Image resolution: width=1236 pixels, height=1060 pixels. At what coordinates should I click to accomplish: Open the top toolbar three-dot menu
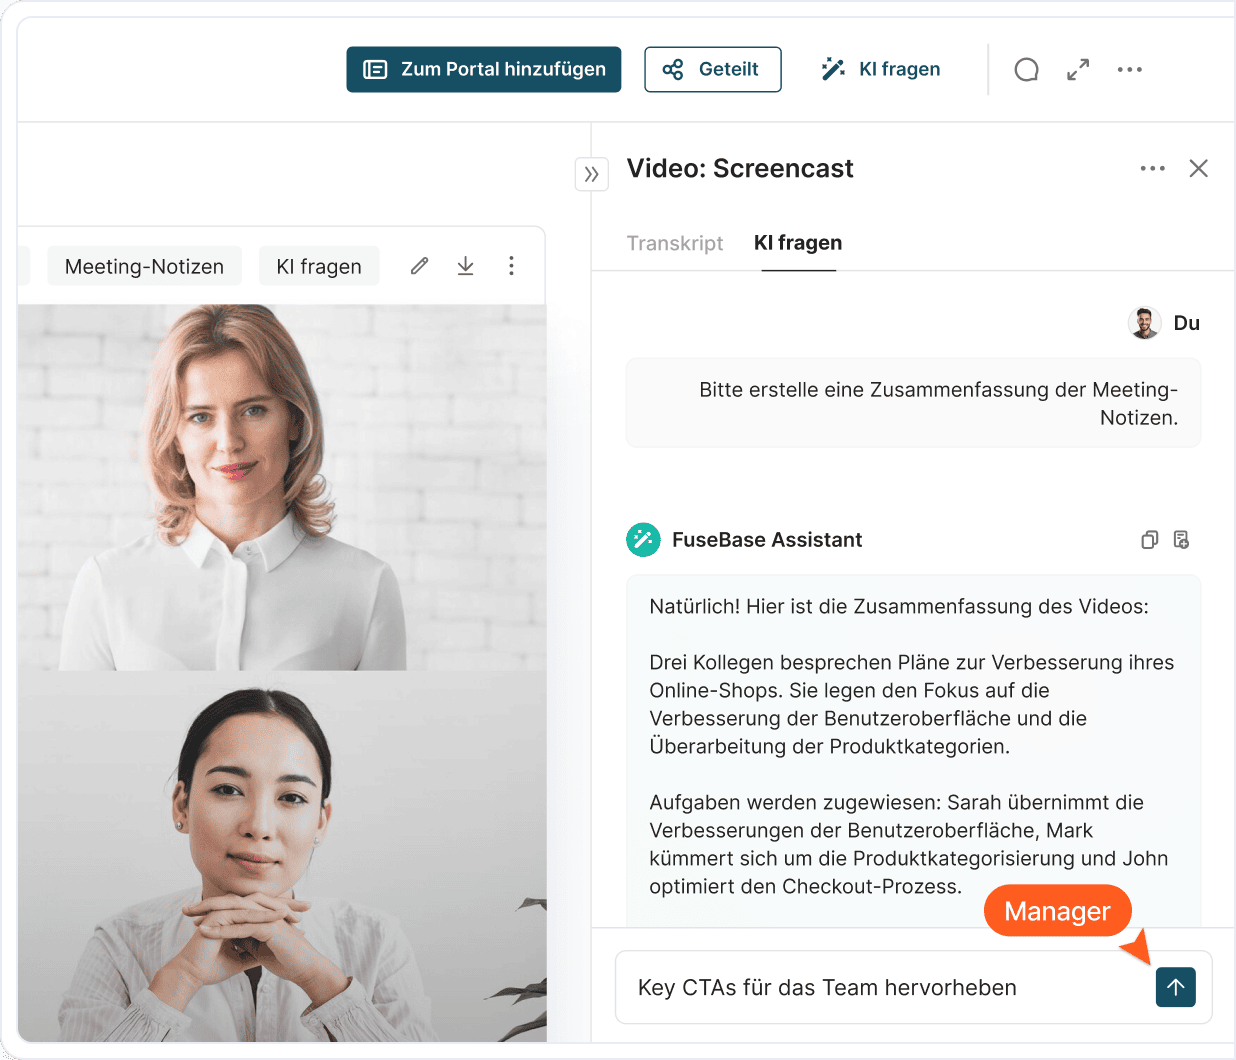1129,70
